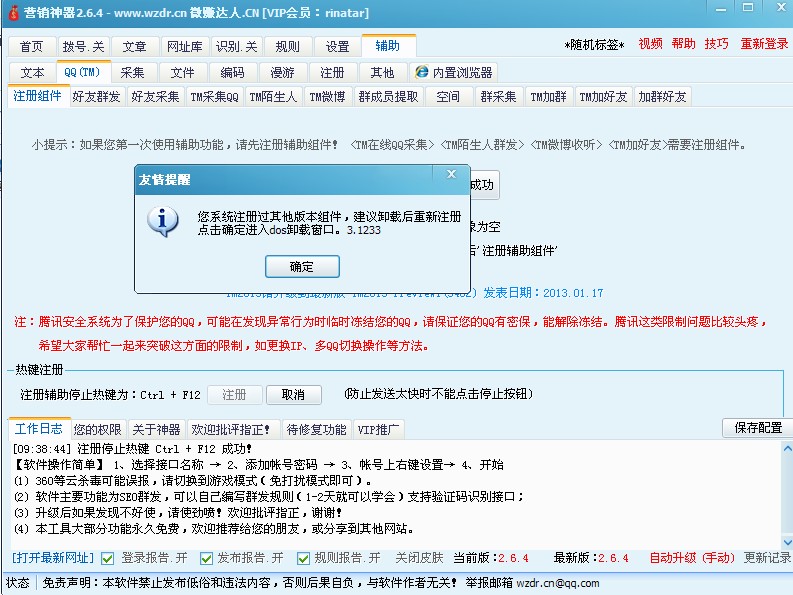
Task: Click the wzdr.cn@qq.com report email
Action: [557, 583]
